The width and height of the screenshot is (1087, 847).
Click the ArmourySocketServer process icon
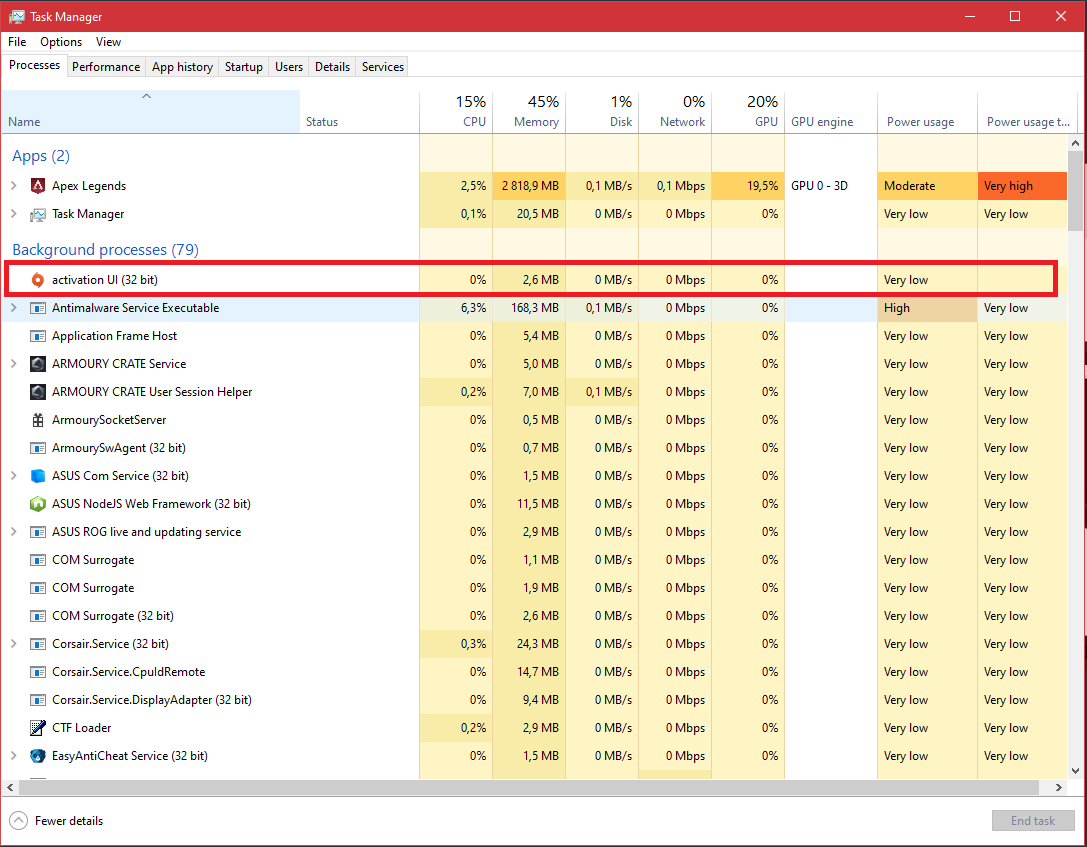click(38, 420)
